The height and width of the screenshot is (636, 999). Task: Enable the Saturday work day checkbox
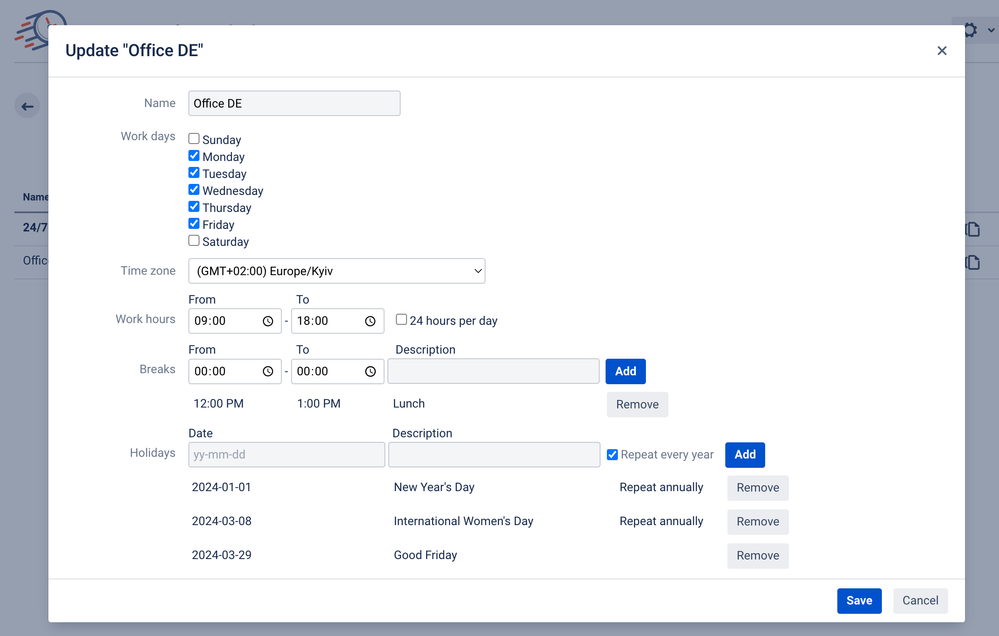193,241
